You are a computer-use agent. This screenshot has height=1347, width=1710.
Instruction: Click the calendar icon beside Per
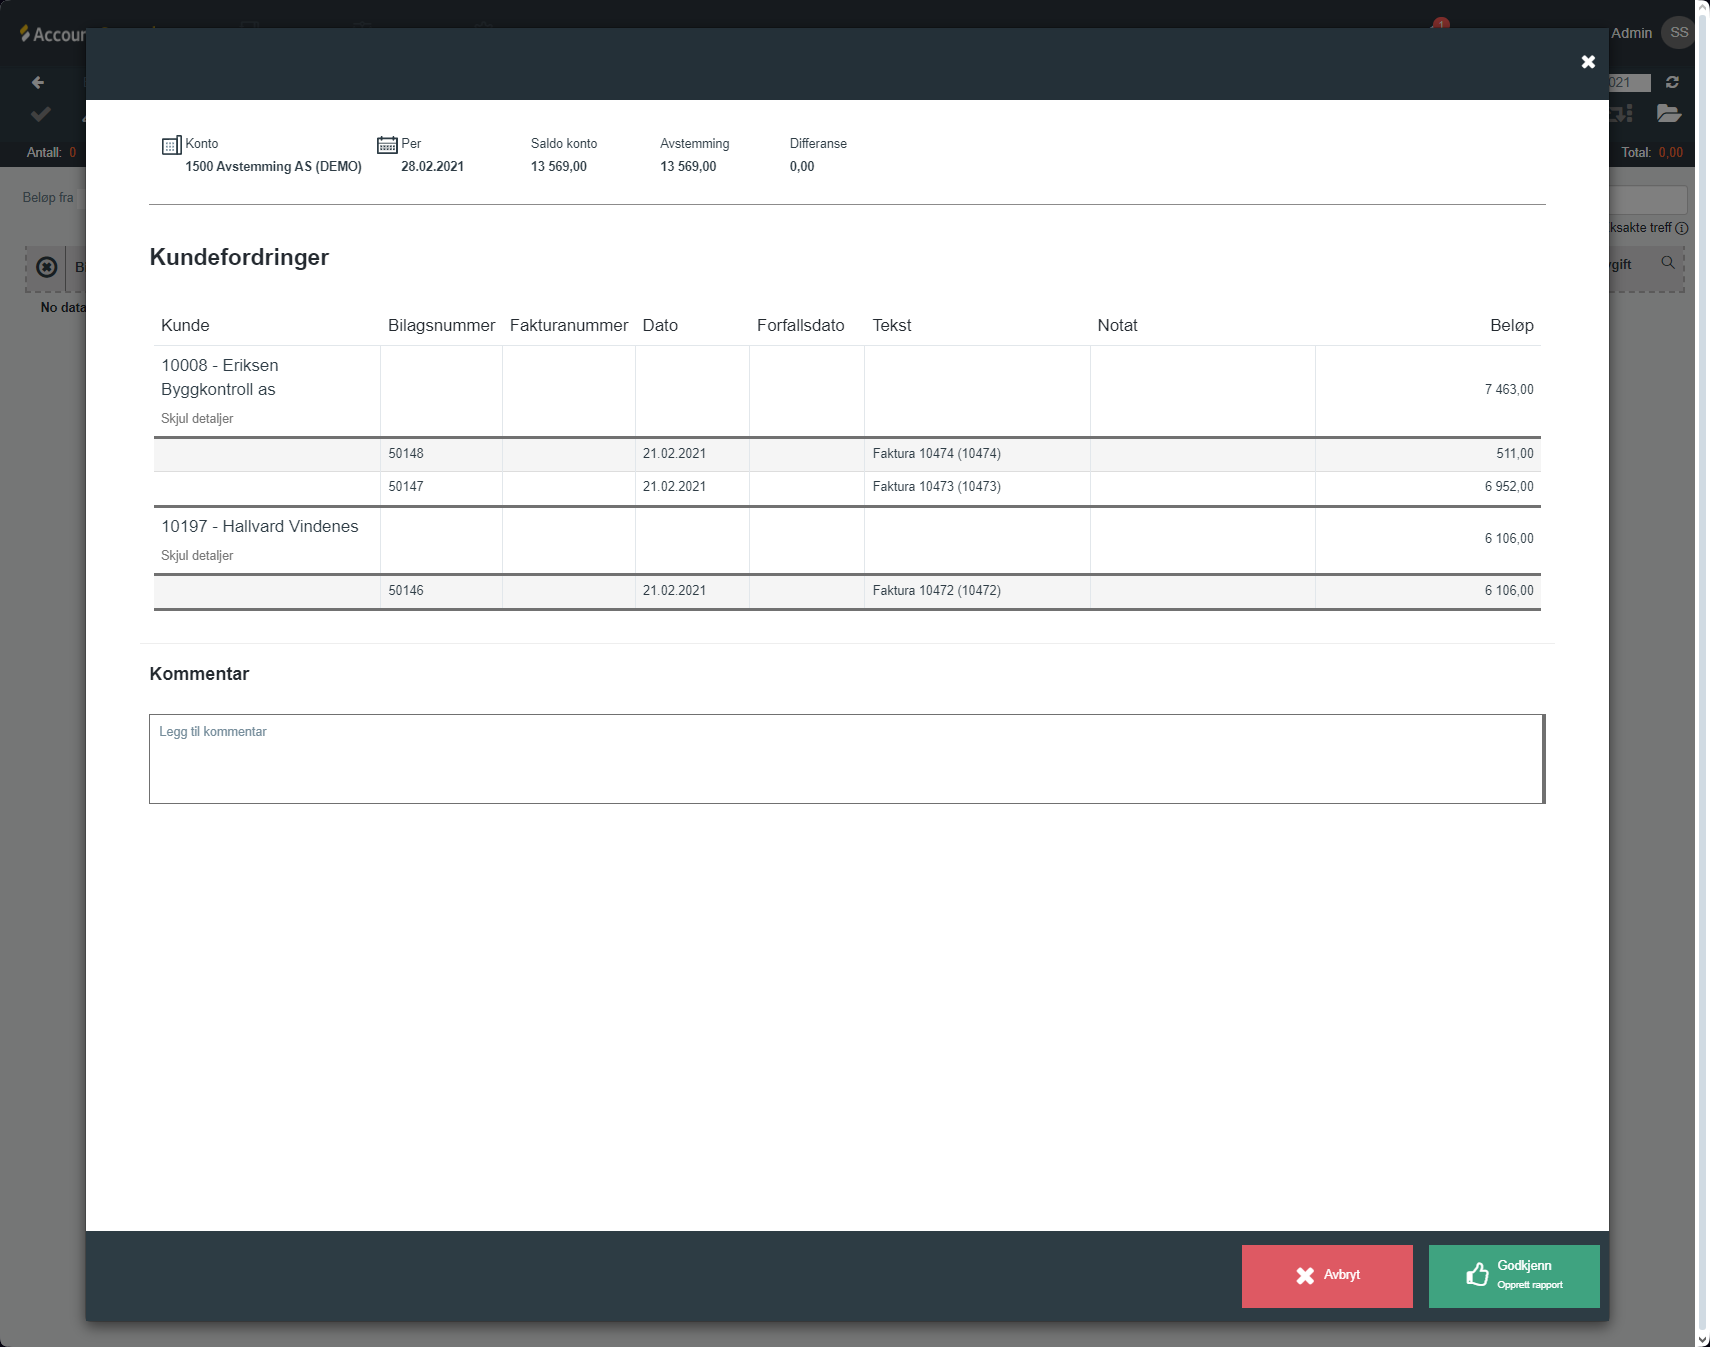[x=387, y=145]
